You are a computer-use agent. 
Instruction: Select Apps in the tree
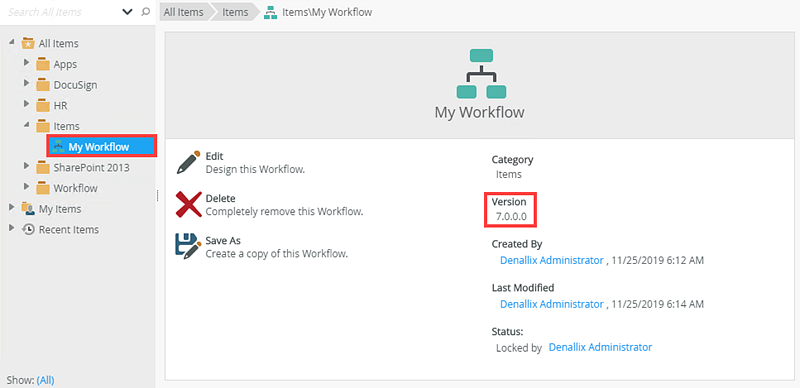[65, 64]
